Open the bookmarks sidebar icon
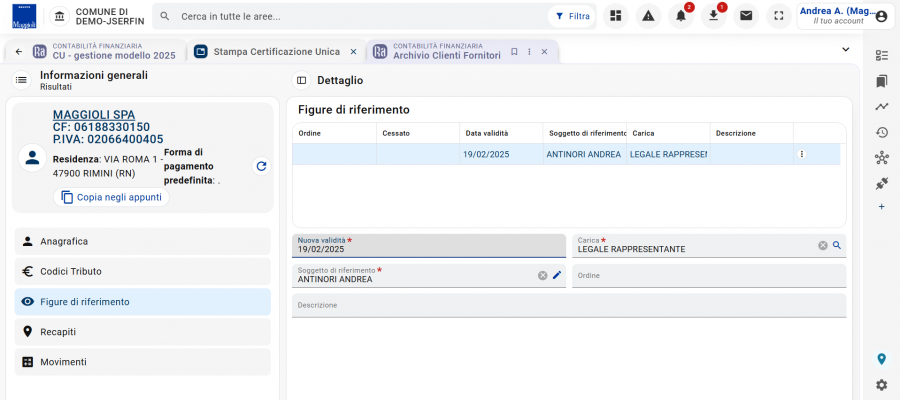The image size is (900, 400). 882,81
